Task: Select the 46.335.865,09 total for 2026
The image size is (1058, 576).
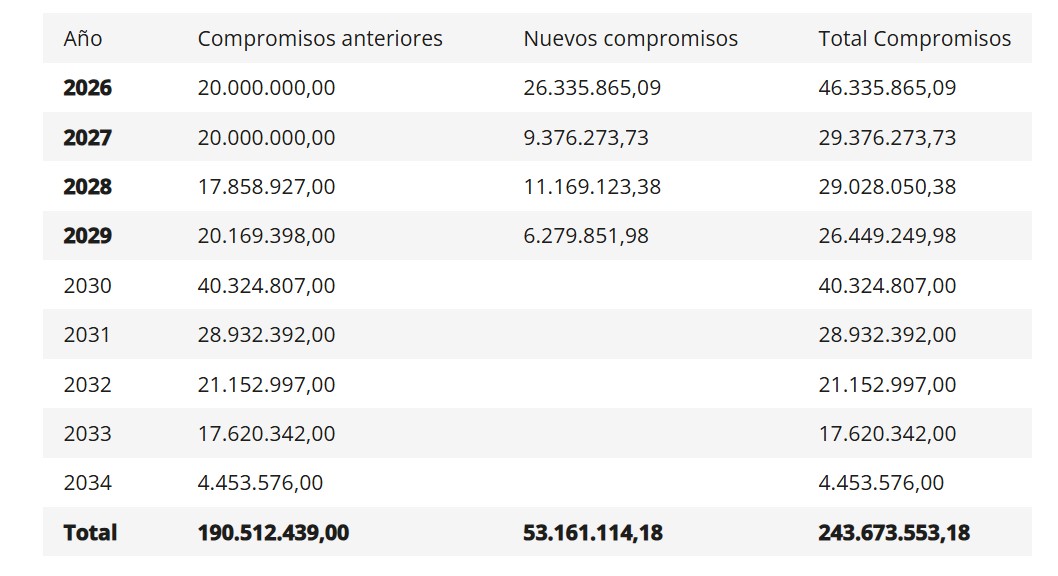Action: pyautogui.click(x=887, y=88)
